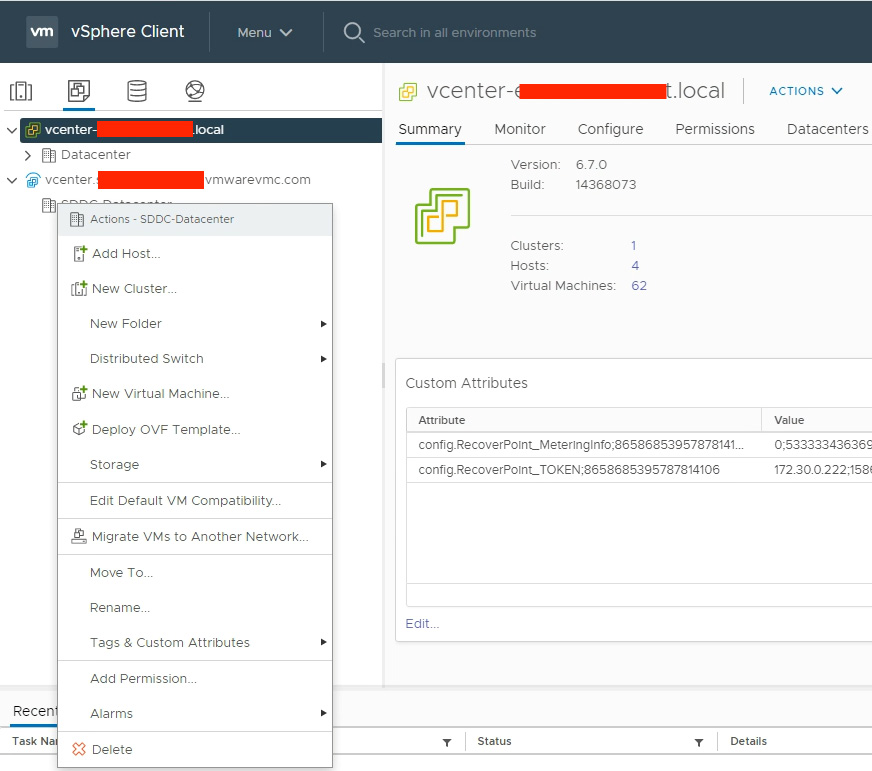This screenshot has height=771, width=872.
Task: Choose Deploy OVF Template... menu item
Action: click(x=195, y=429)
